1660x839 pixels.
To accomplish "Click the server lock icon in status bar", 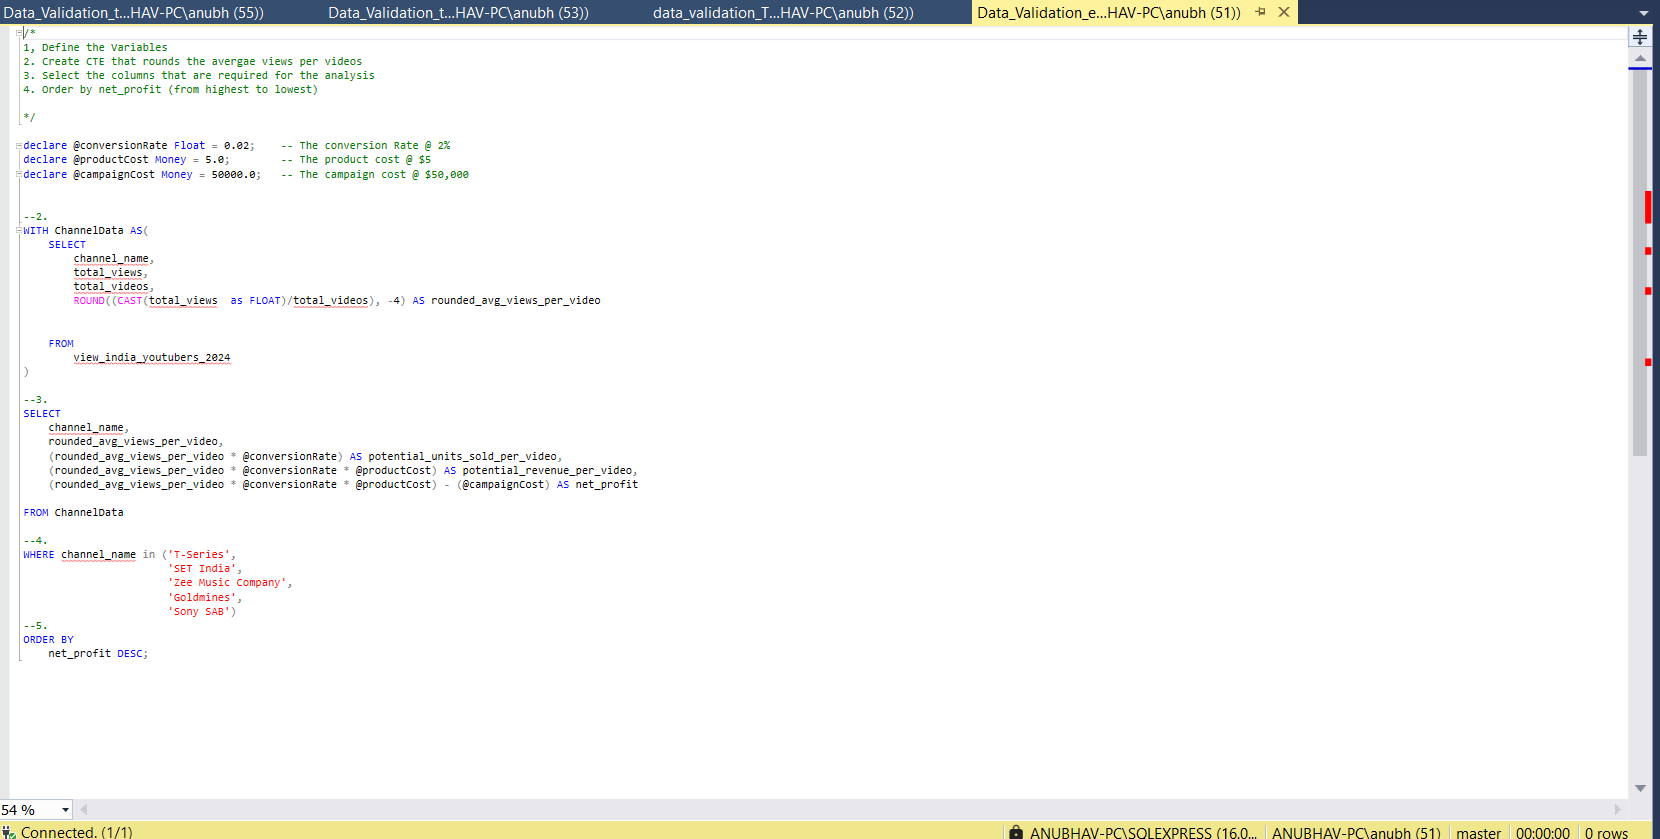I will pos(1016,832).
